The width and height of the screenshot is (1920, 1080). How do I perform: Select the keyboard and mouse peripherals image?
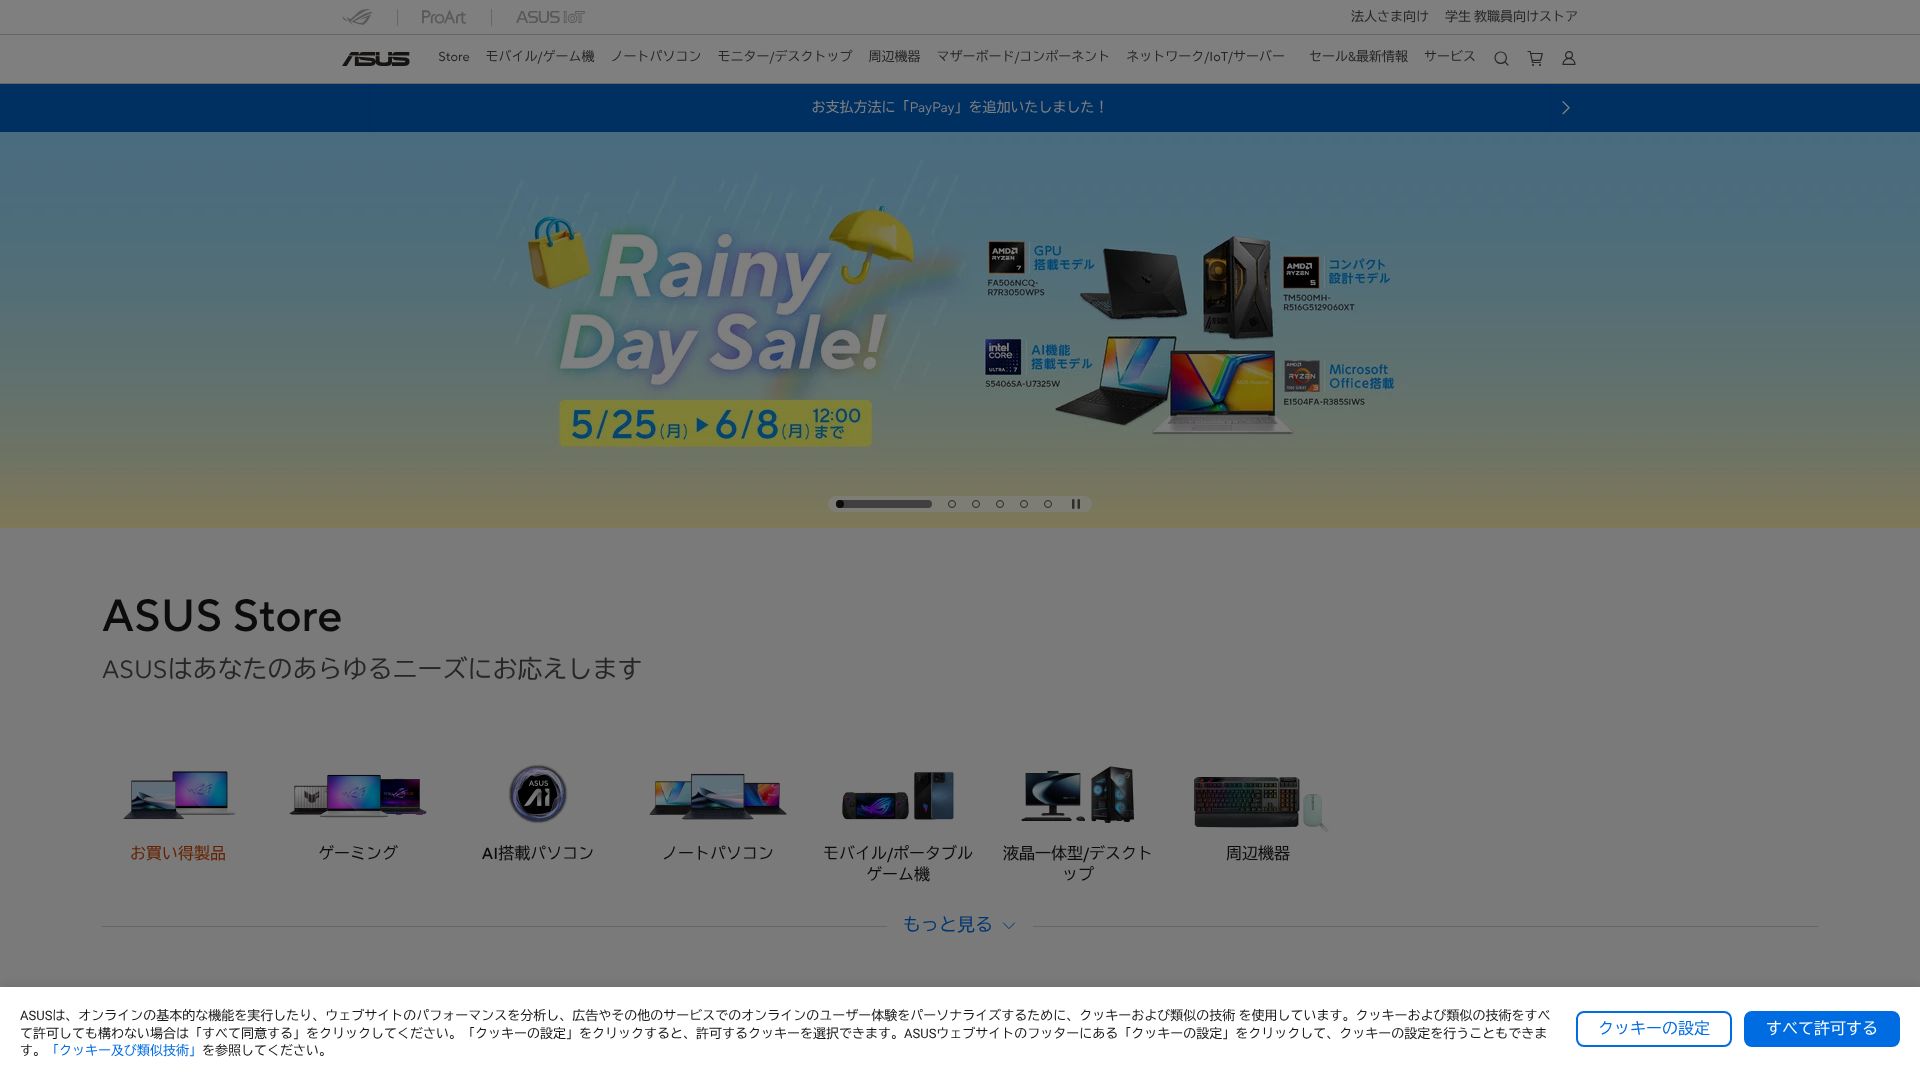click(x=1258, y=802)
